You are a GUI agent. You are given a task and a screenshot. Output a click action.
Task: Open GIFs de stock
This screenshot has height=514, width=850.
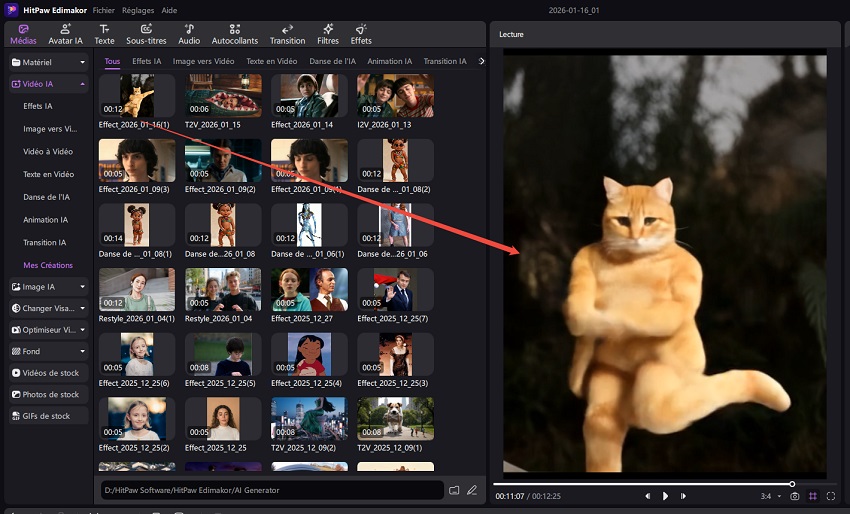tap(48, 416)
